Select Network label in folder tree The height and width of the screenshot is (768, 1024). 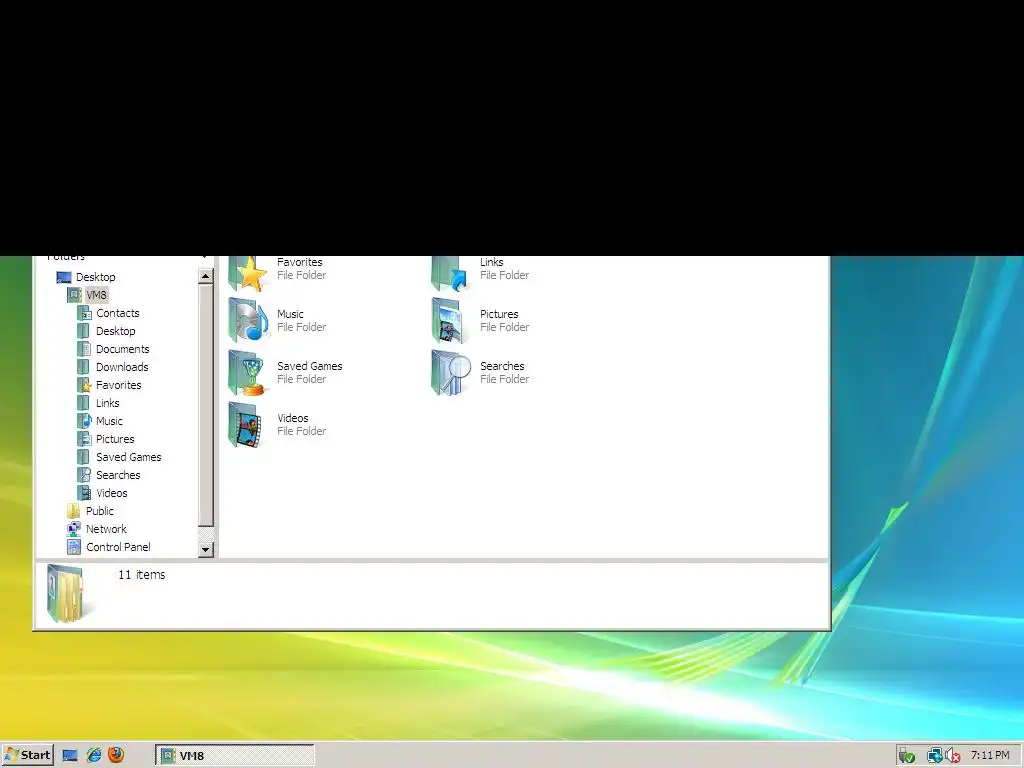coord(106,529)
